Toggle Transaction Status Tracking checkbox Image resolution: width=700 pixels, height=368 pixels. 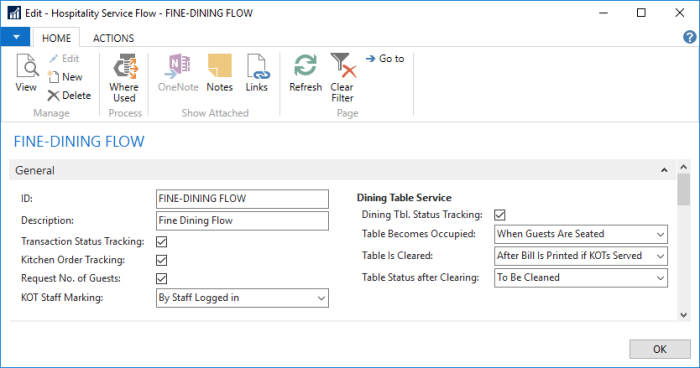(x=162, y=242)
